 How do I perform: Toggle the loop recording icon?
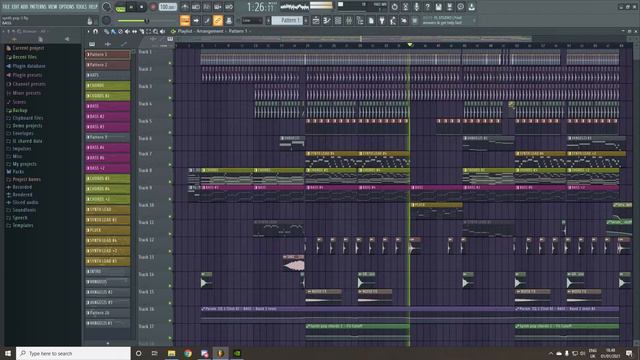pyautogui.click(x=229, y=7)
